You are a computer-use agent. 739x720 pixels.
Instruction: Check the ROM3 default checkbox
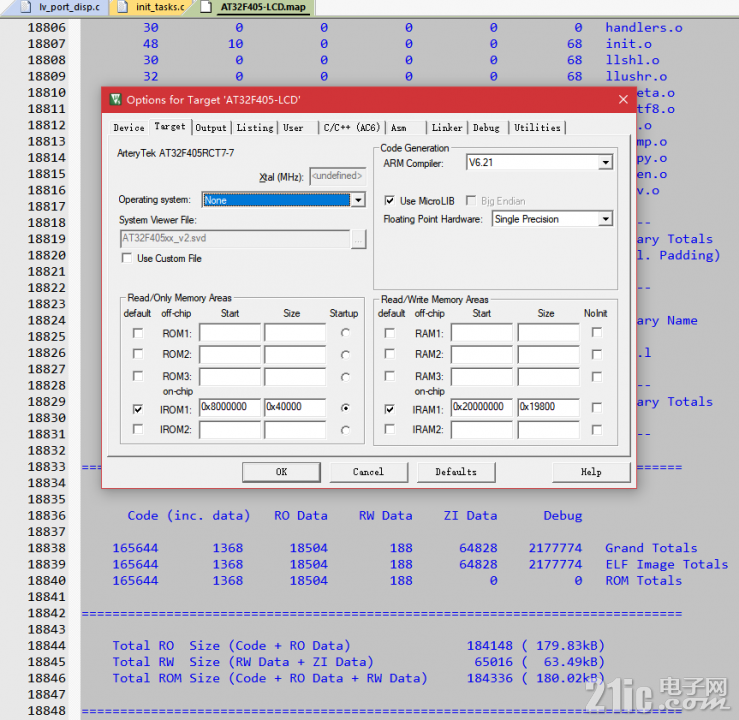[138, 376]
